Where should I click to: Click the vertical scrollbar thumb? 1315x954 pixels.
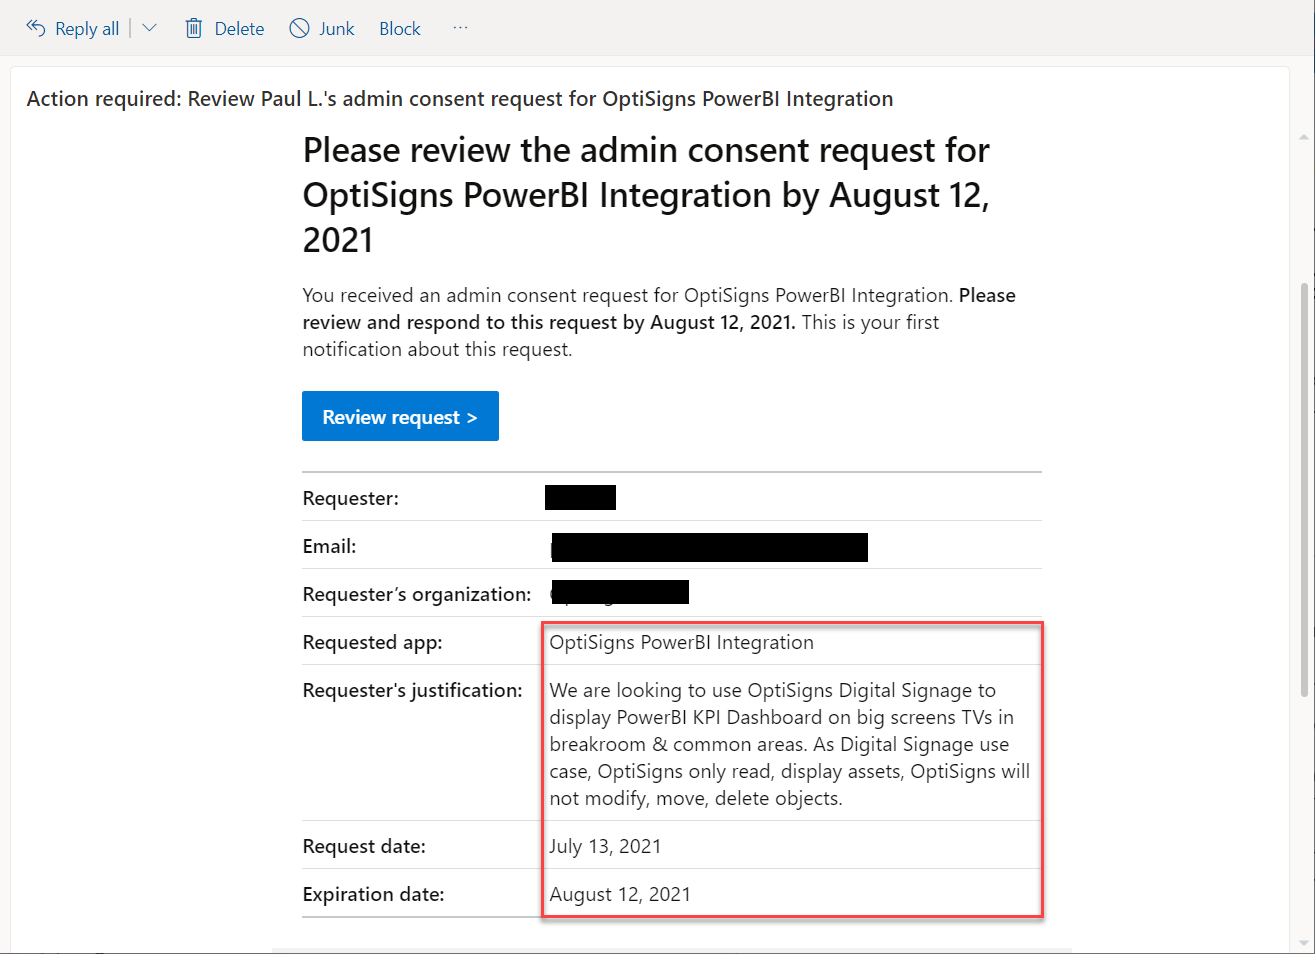click(x=1303, y=490)
